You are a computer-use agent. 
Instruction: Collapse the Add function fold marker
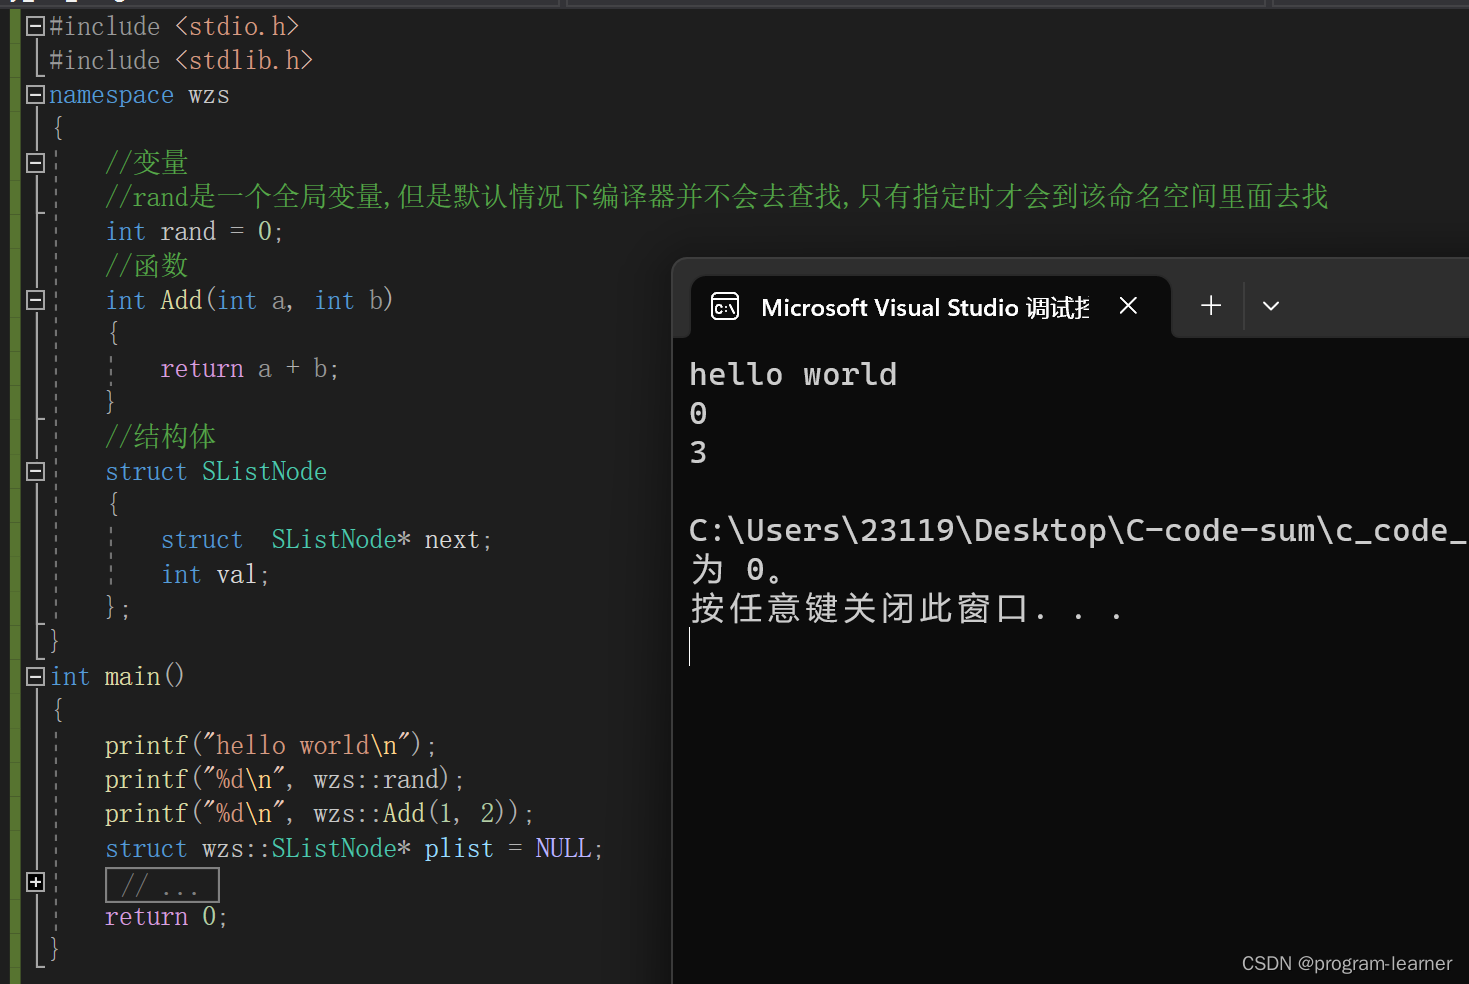click(35, 300)
